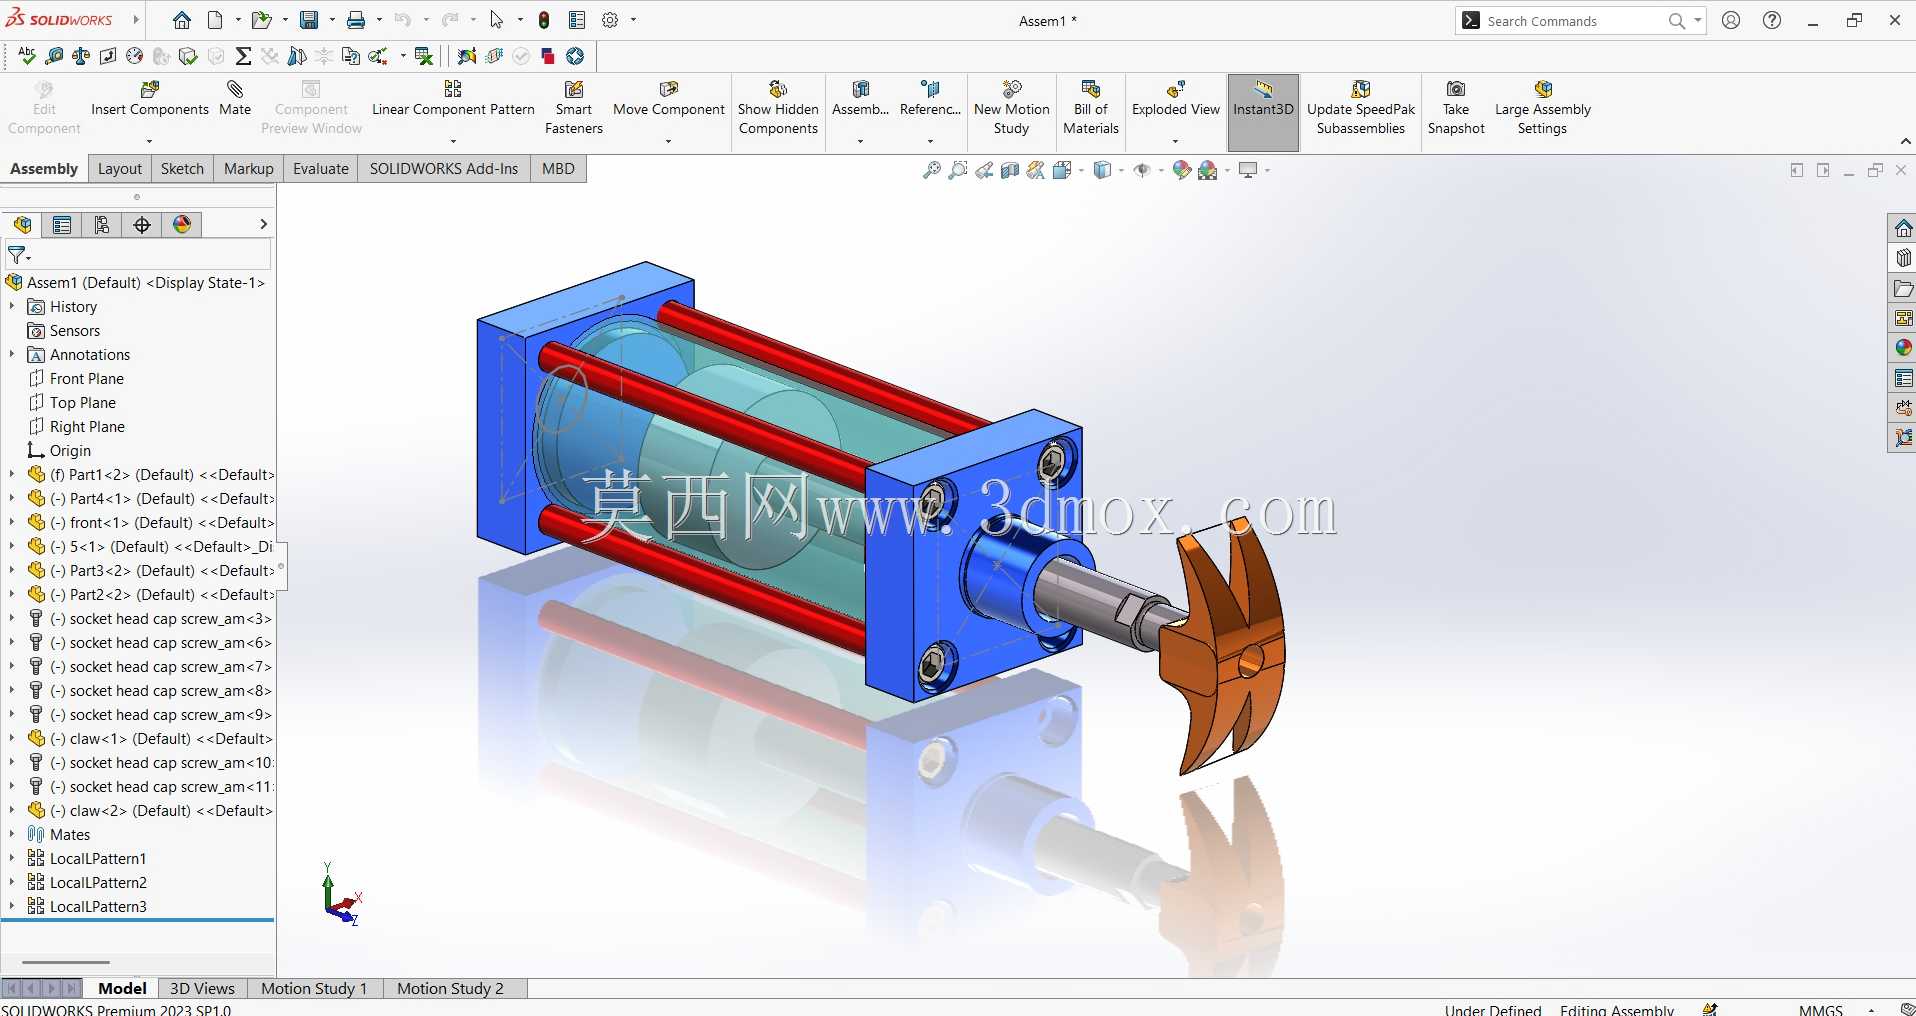This screenshot has height=1016, width=1916.
Task: Click Update SpeedPak Subassemblies
Action: click(1361, 108)
